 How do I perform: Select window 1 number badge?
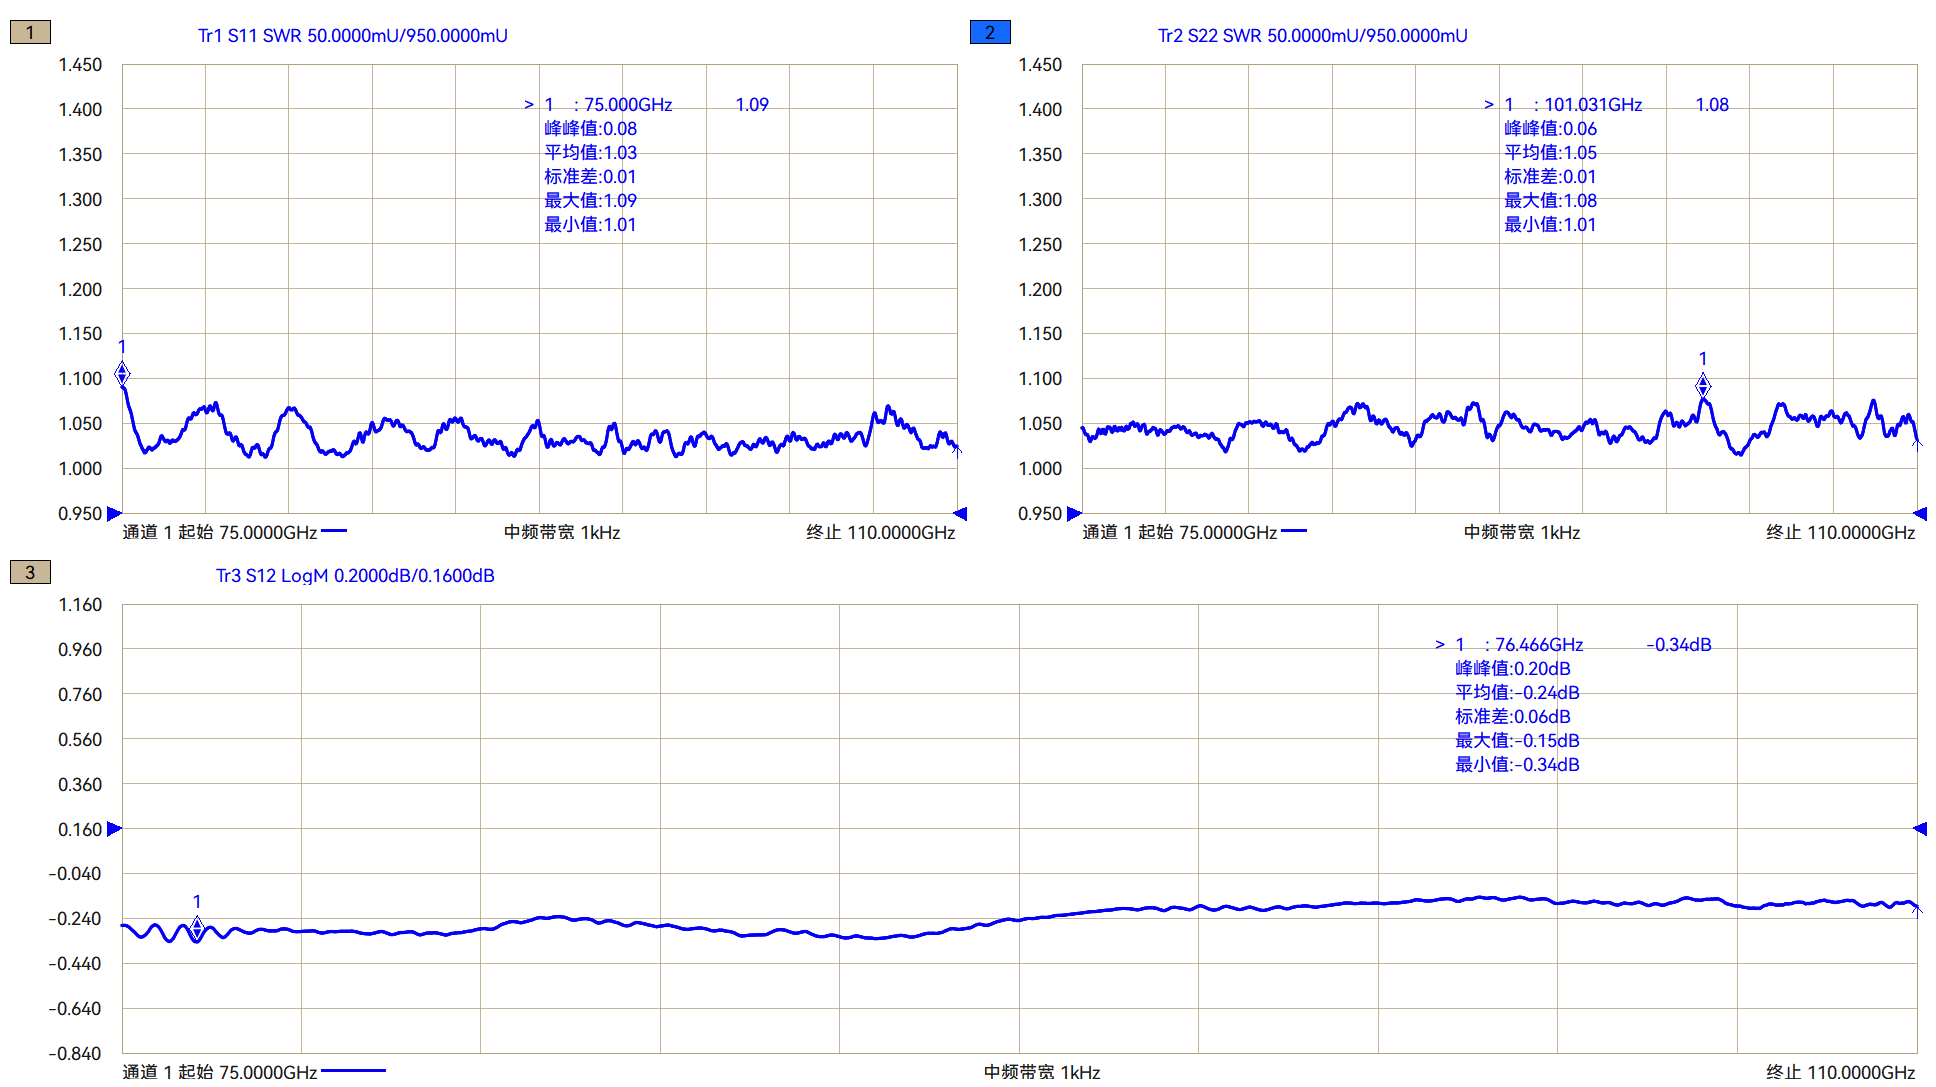coord(30,33)
